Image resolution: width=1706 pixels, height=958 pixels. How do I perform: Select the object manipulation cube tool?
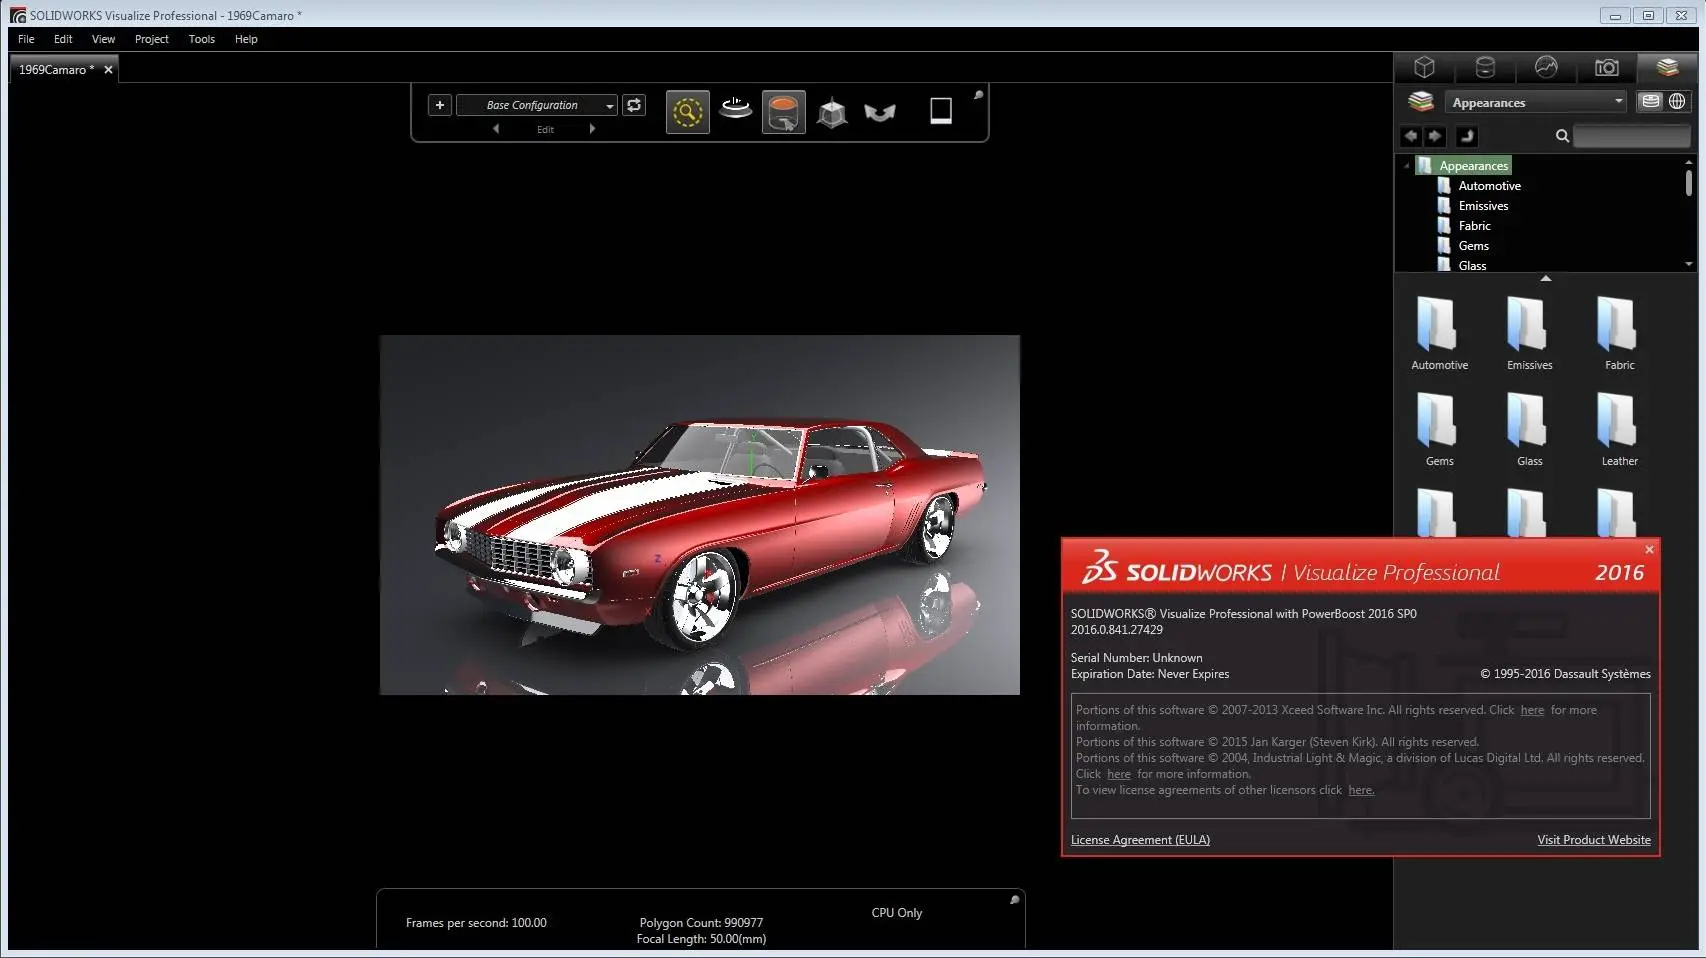(832, 112)
